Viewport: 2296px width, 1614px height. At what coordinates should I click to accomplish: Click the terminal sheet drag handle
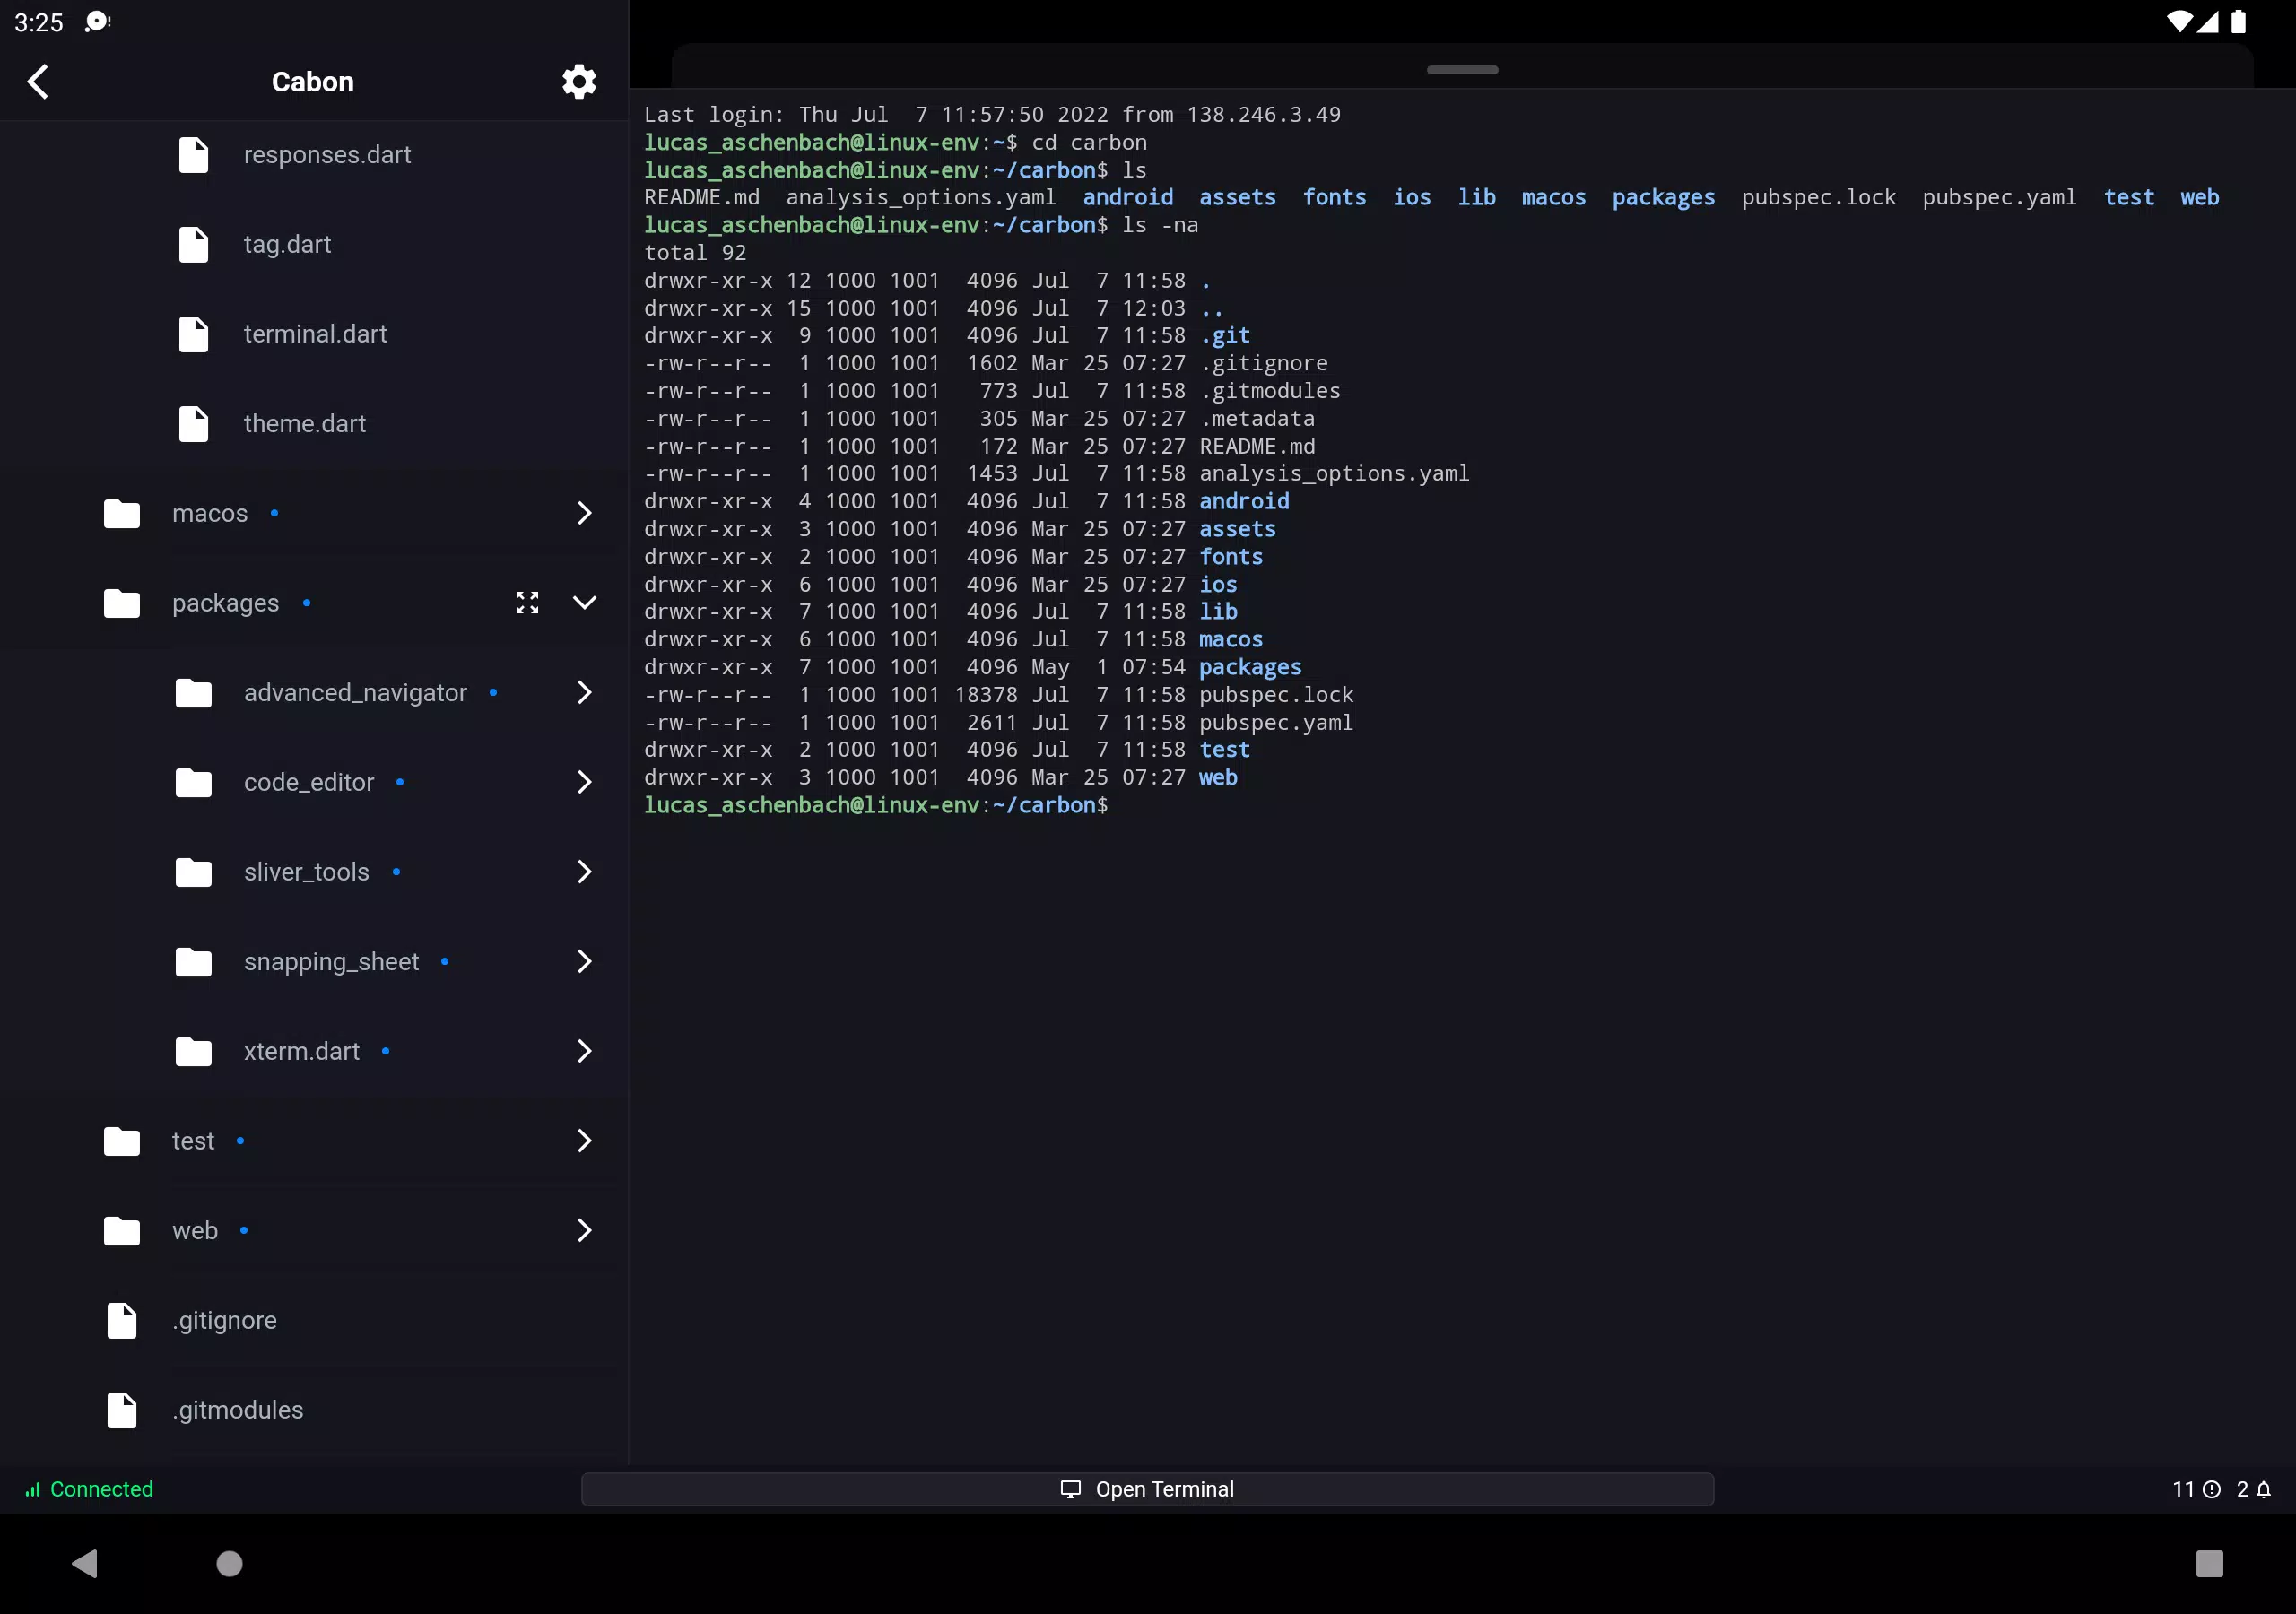pos(1462,70)
